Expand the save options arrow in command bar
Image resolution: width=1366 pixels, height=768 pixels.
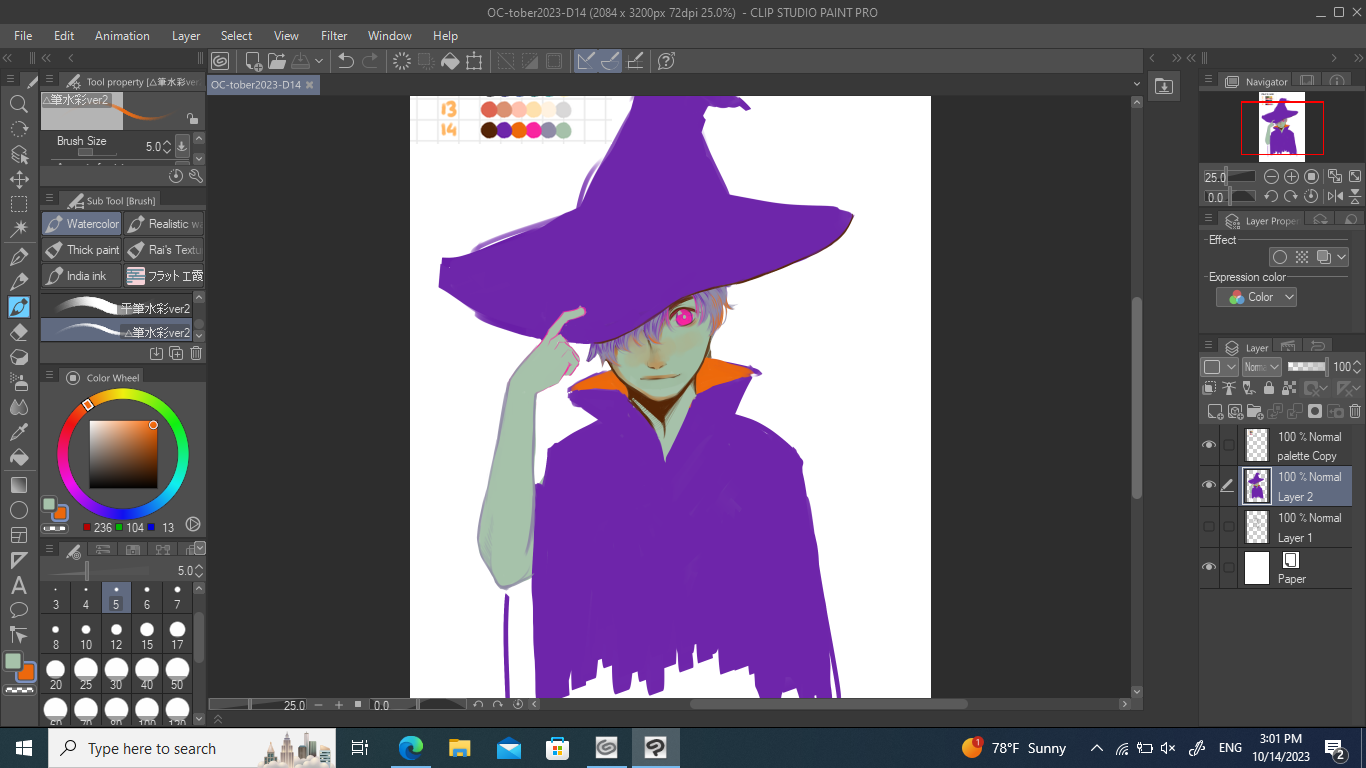pyautogui.click(x=319, y=61)
